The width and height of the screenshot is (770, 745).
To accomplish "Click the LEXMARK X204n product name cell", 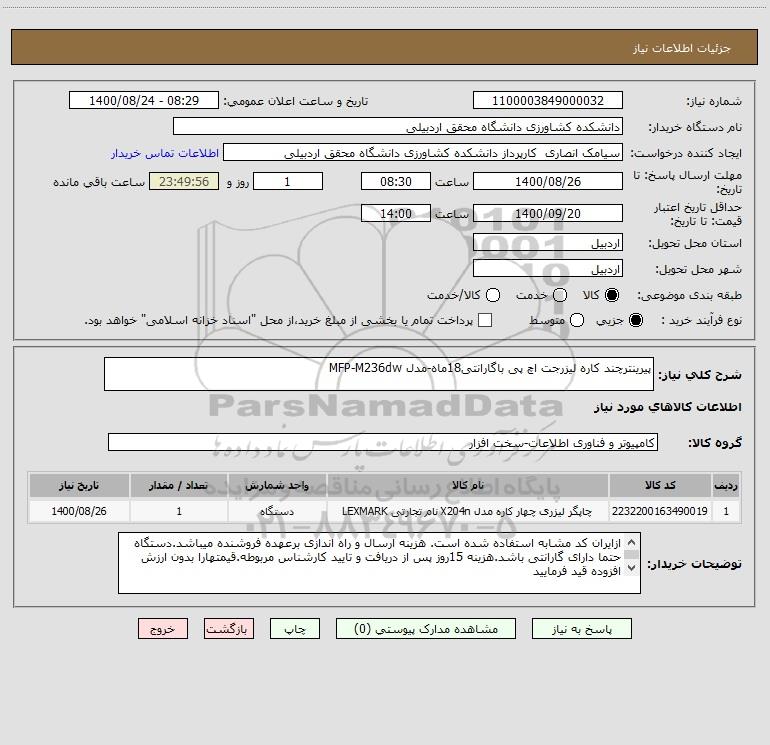I will pyautogui.click(x=468, y=511).
